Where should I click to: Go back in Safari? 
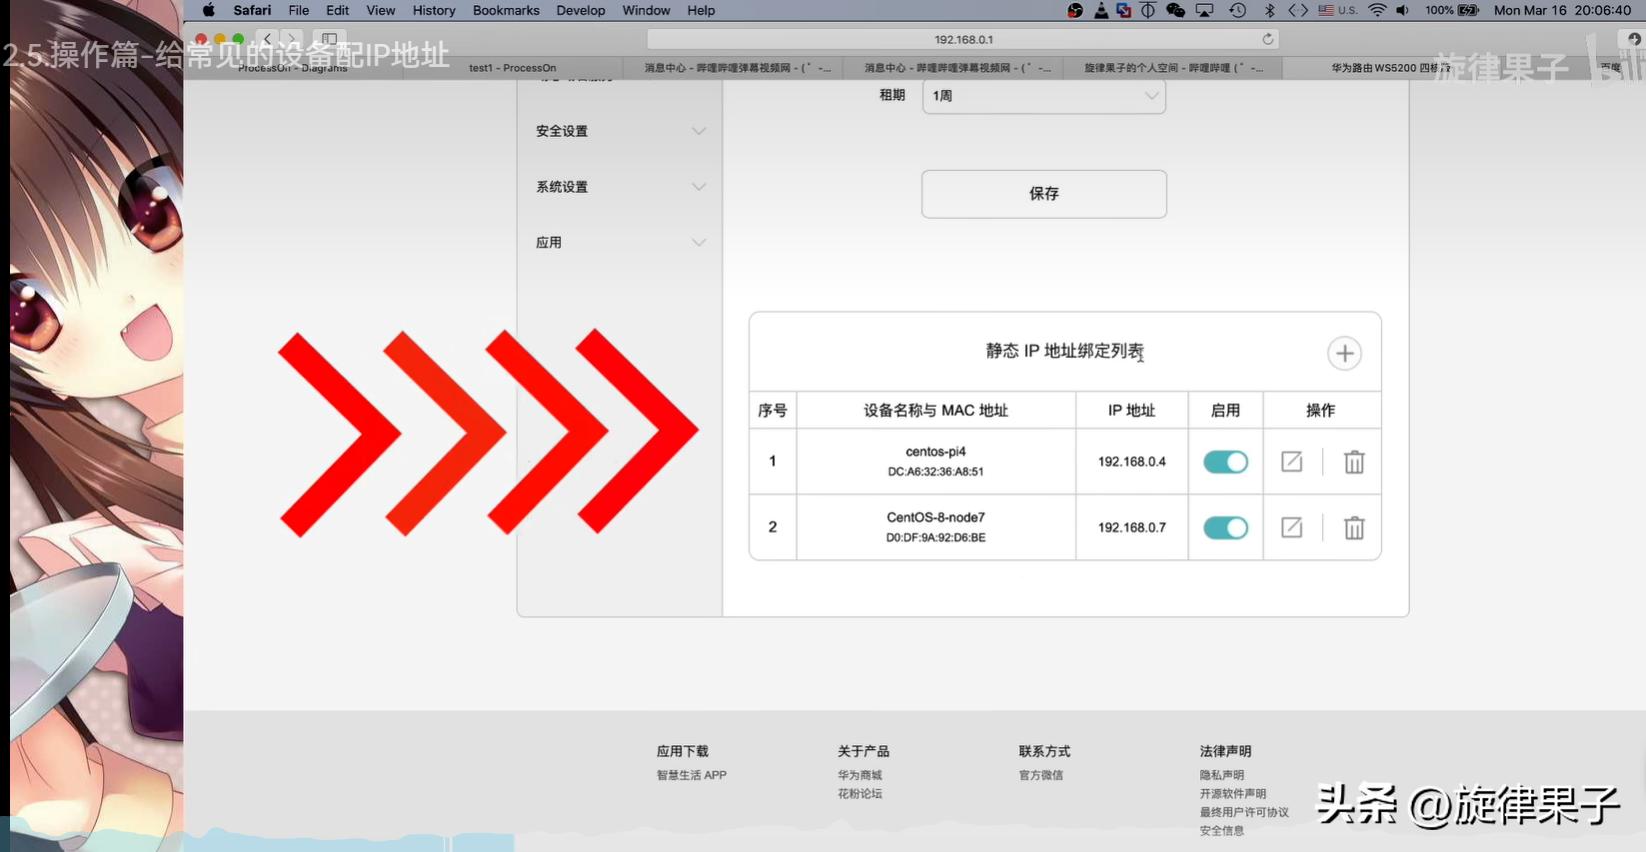[267, 39]
